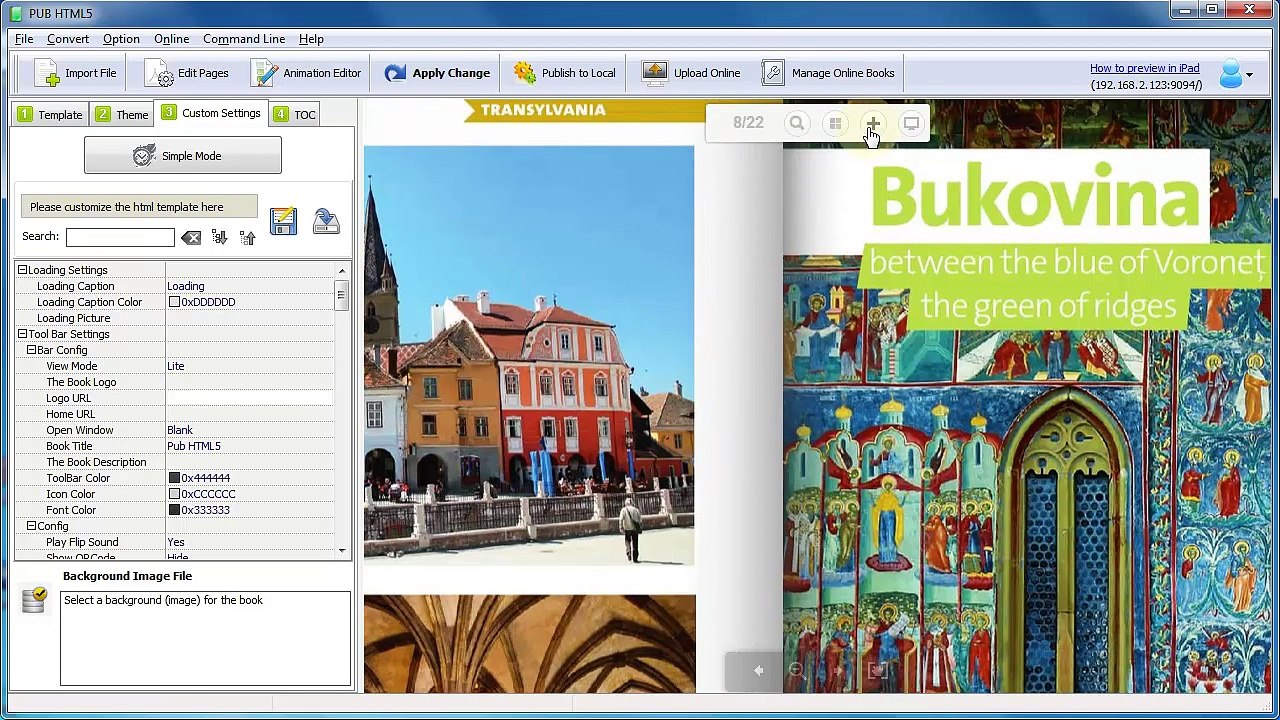Open the Help menu
1280x720 pixels.
click(x=311, y=39)
